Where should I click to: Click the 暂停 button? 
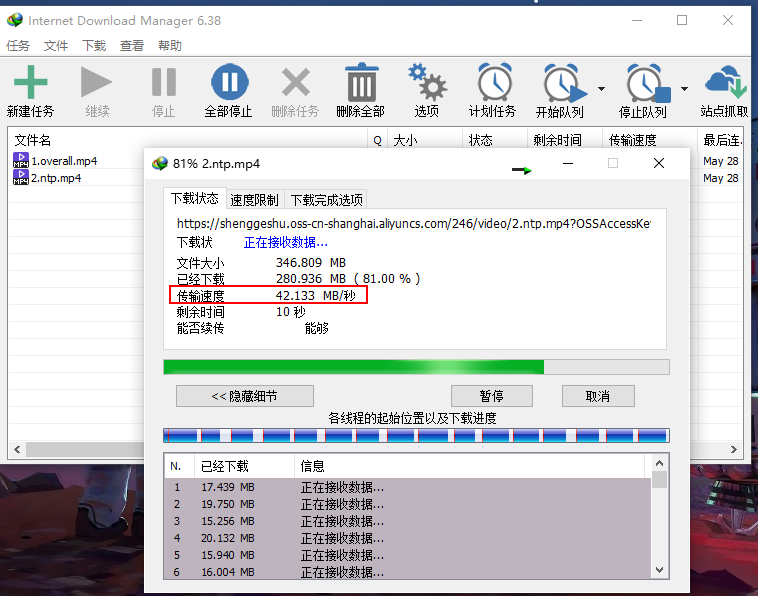pos(492,396)
